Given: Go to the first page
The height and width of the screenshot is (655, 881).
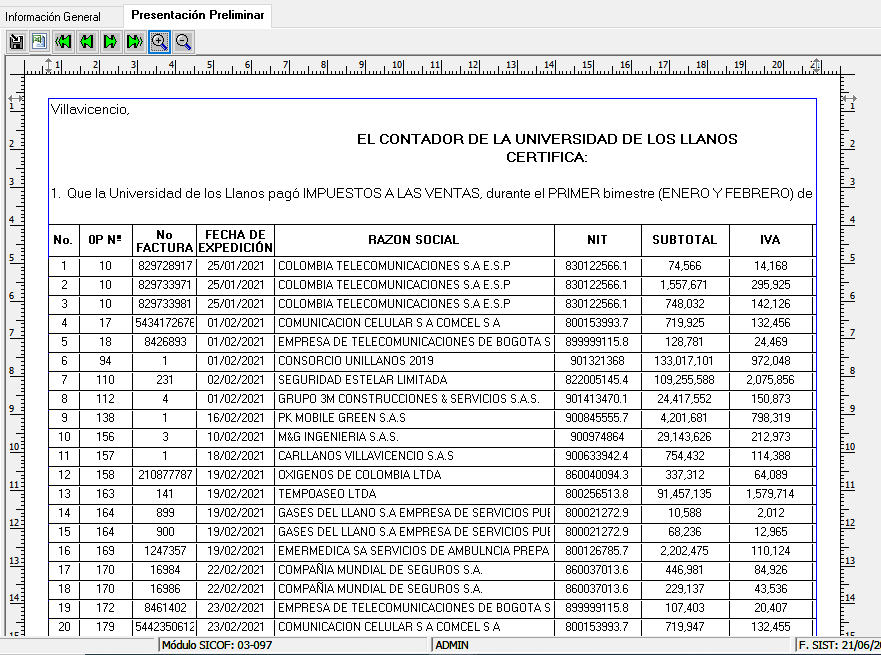Looking at the screenshot, I should 64,41.
